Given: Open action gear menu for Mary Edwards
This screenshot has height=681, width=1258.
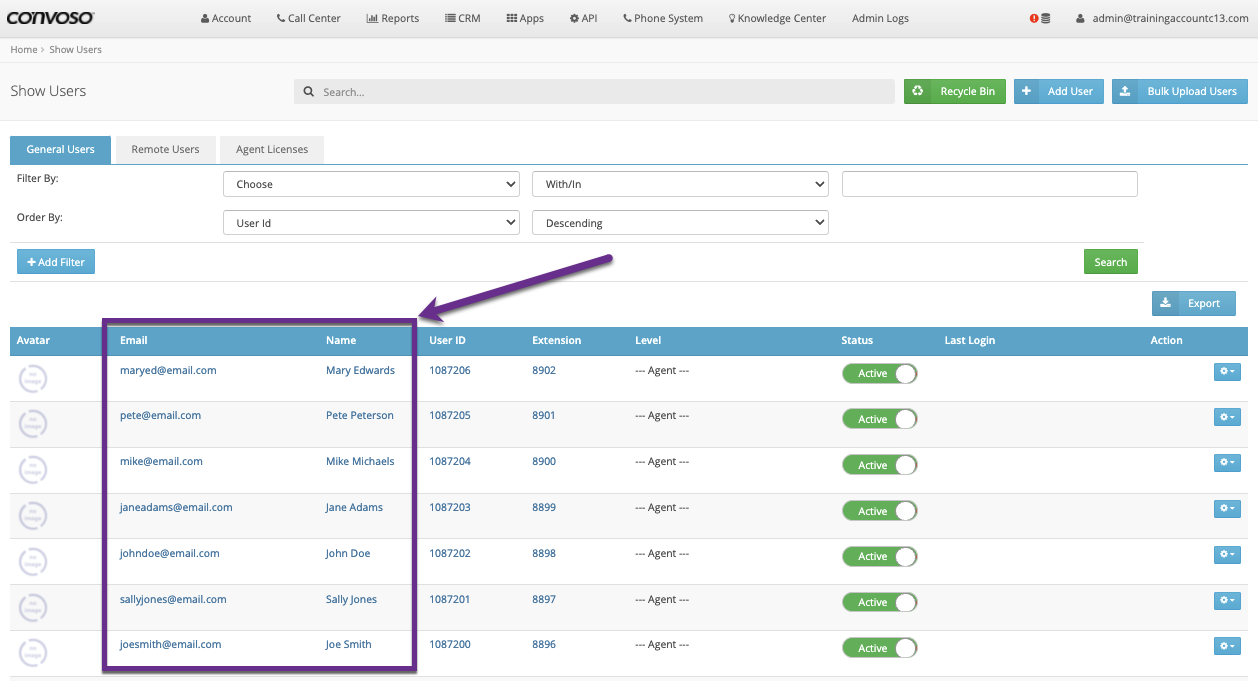Looking at the screenshot, I should (x=1227, y=371).
